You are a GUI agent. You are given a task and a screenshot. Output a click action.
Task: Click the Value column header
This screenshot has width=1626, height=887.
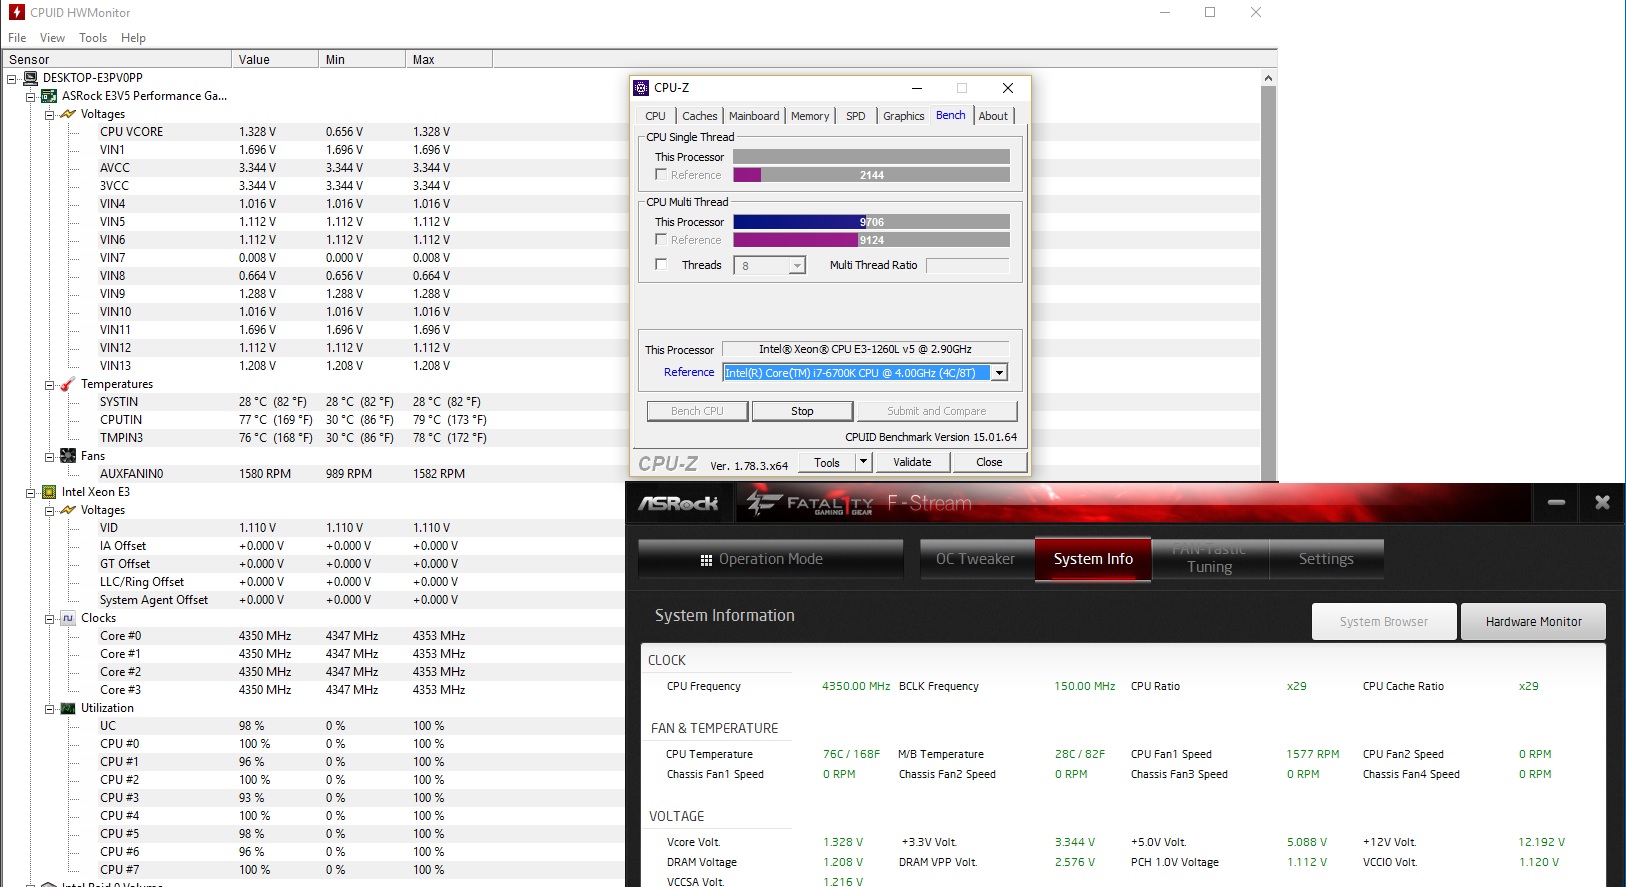[275, 59]
